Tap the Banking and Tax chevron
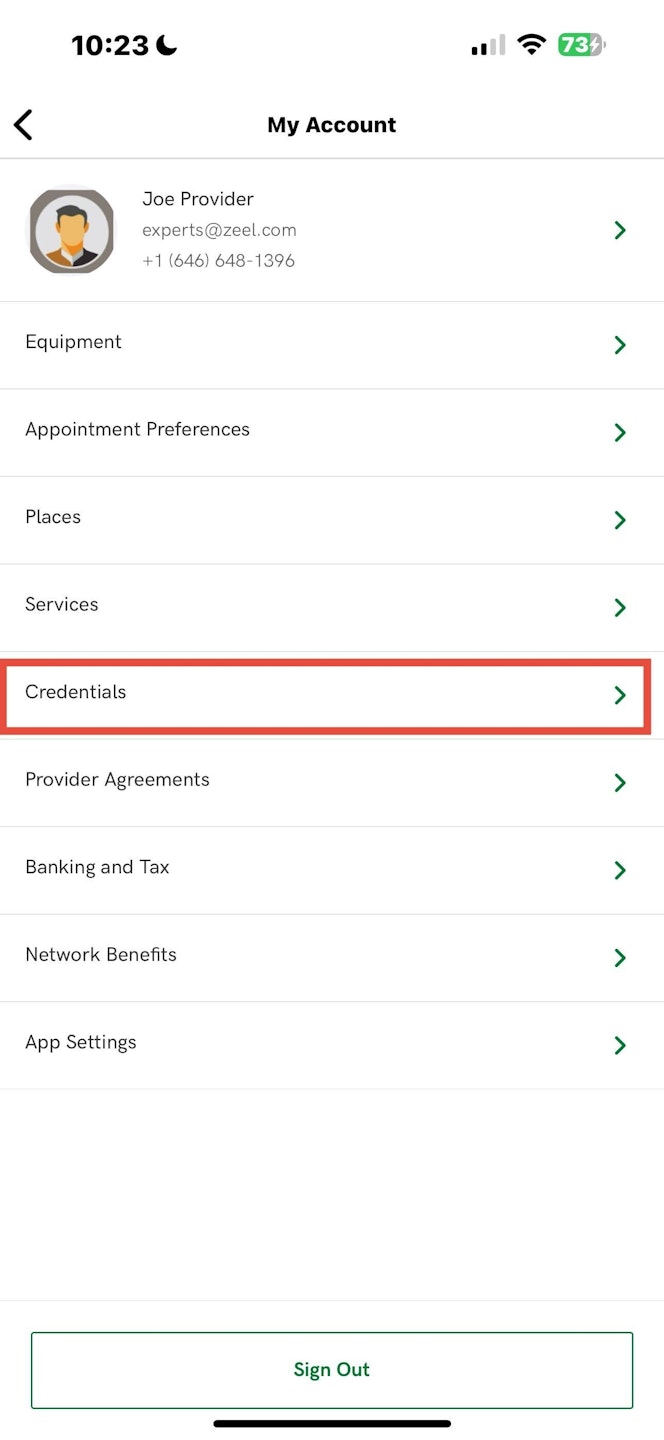This screenshot has height=1440, width=664. click(x=620, y=870)
